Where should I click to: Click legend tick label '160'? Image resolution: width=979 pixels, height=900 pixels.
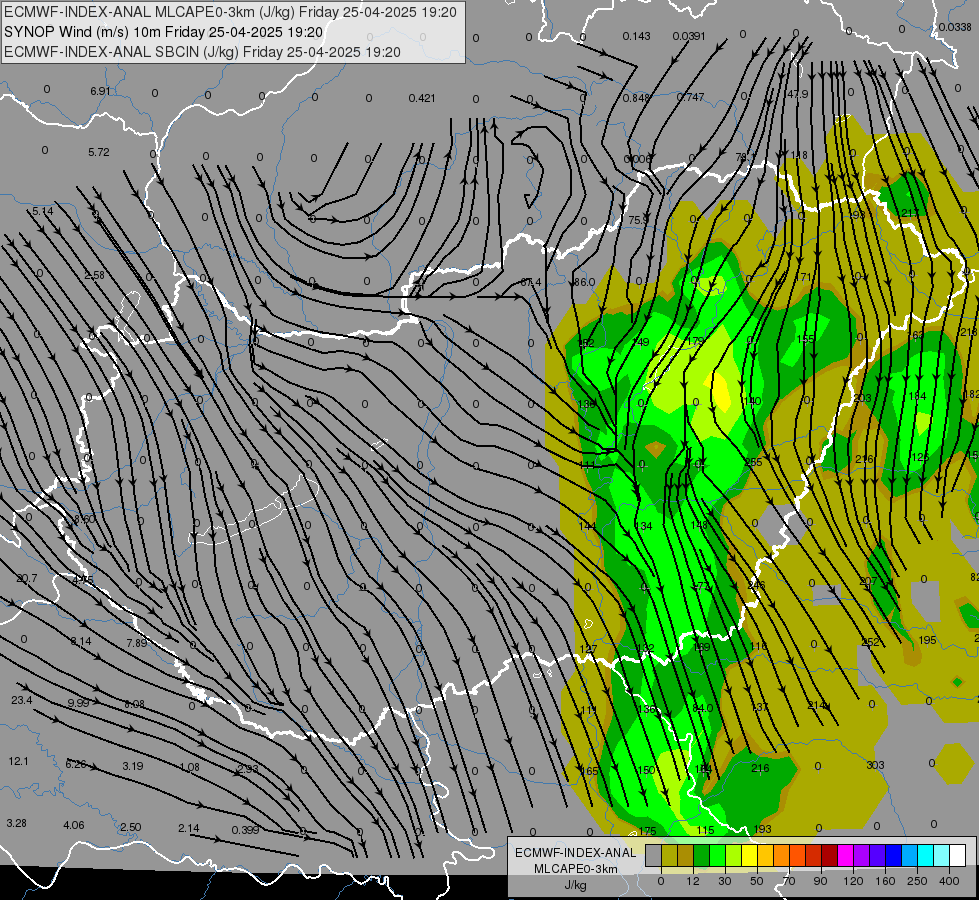point(885,881)
